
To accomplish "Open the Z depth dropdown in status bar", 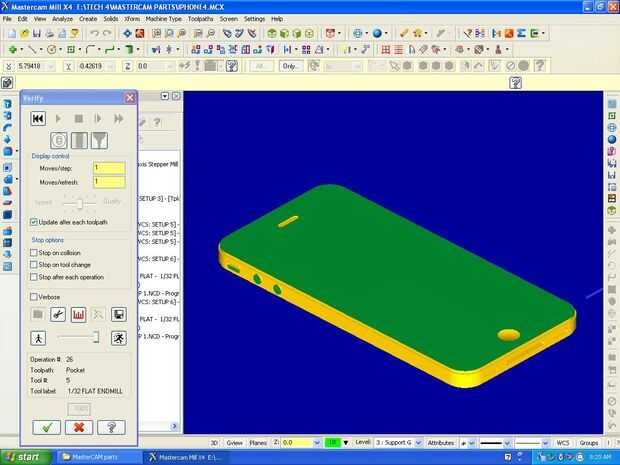I will click(x=316, y=443).
